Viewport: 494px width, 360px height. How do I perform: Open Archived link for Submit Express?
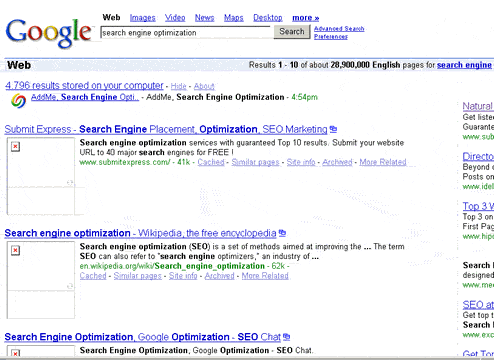337,162
